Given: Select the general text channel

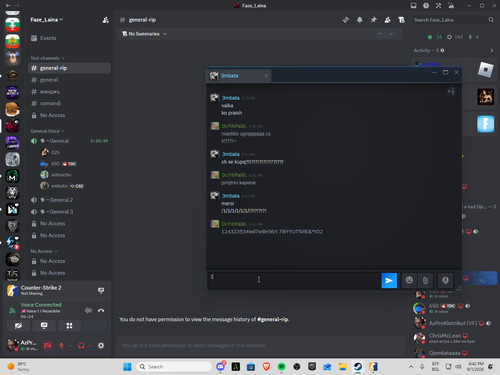Looking at the screenshot, I should [69, 80].
